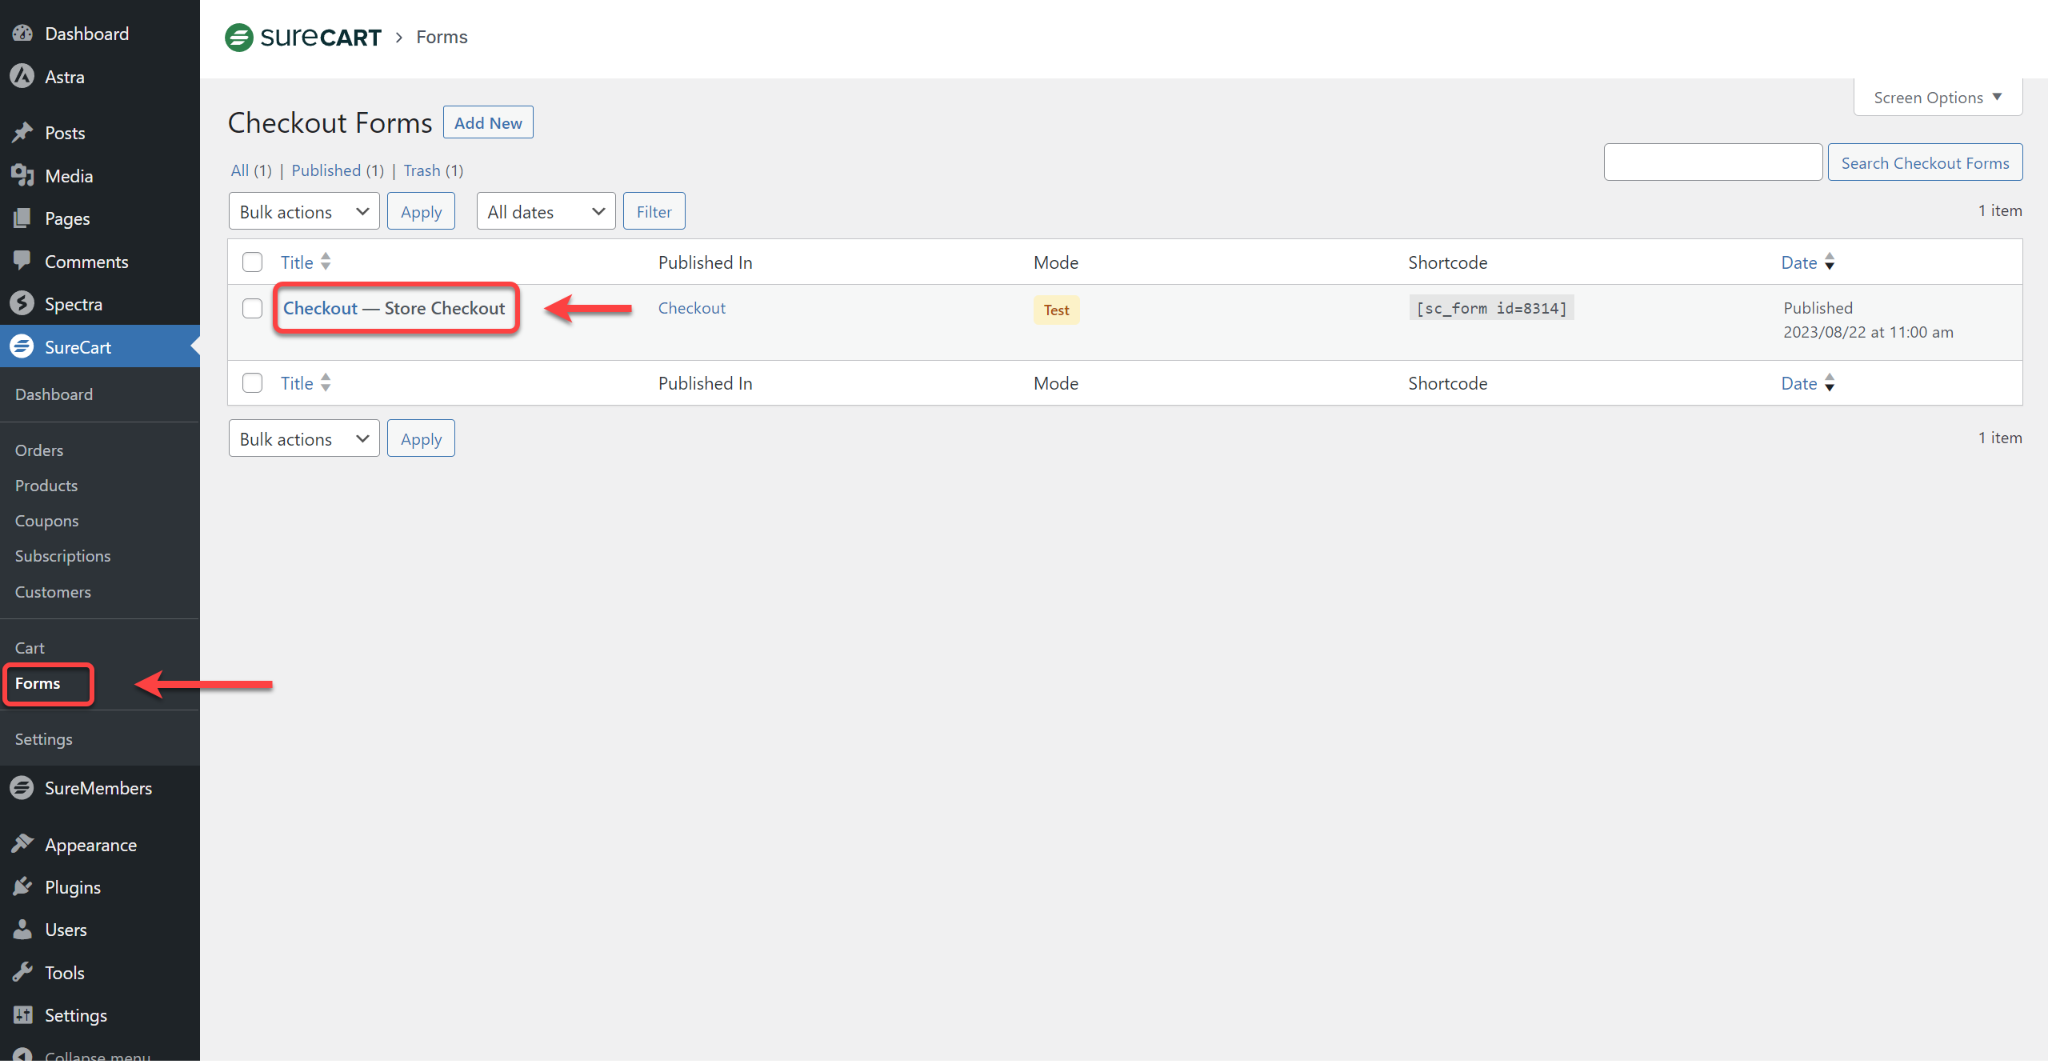Switch to the Trash filter view

[422, 170]
